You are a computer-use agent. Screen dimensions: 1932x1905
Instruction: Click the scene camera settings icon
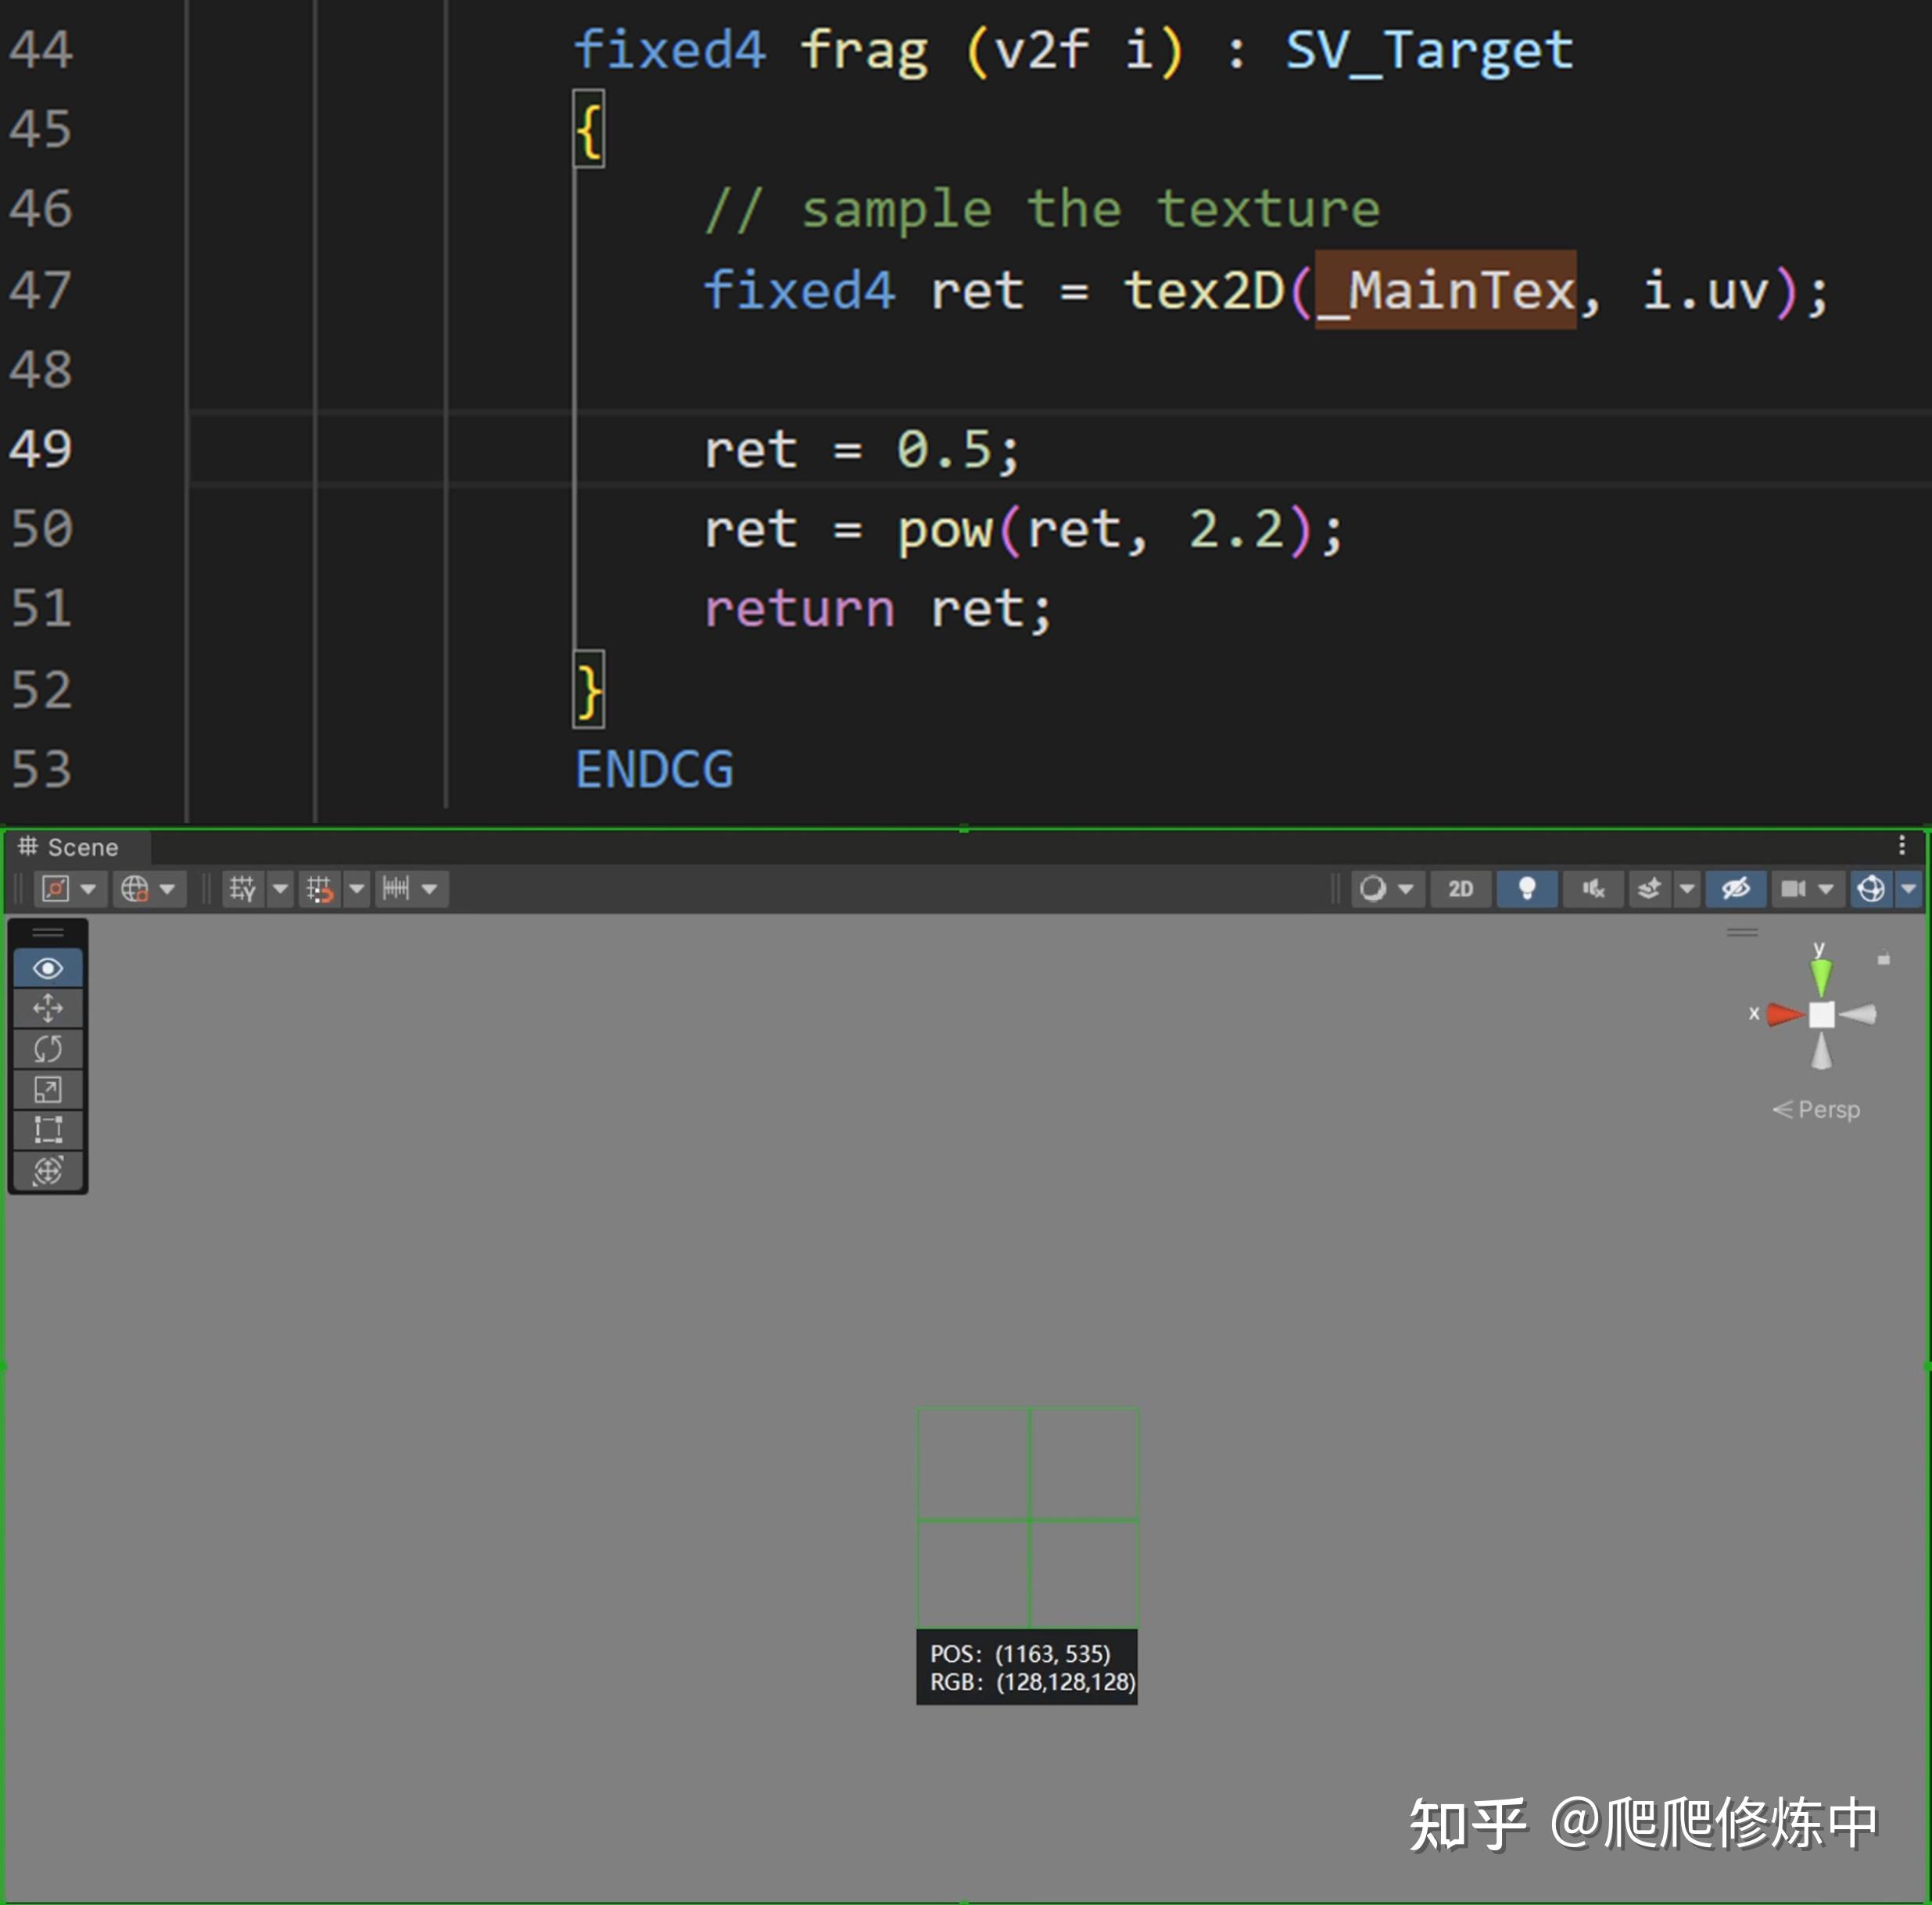(1793, 888)
